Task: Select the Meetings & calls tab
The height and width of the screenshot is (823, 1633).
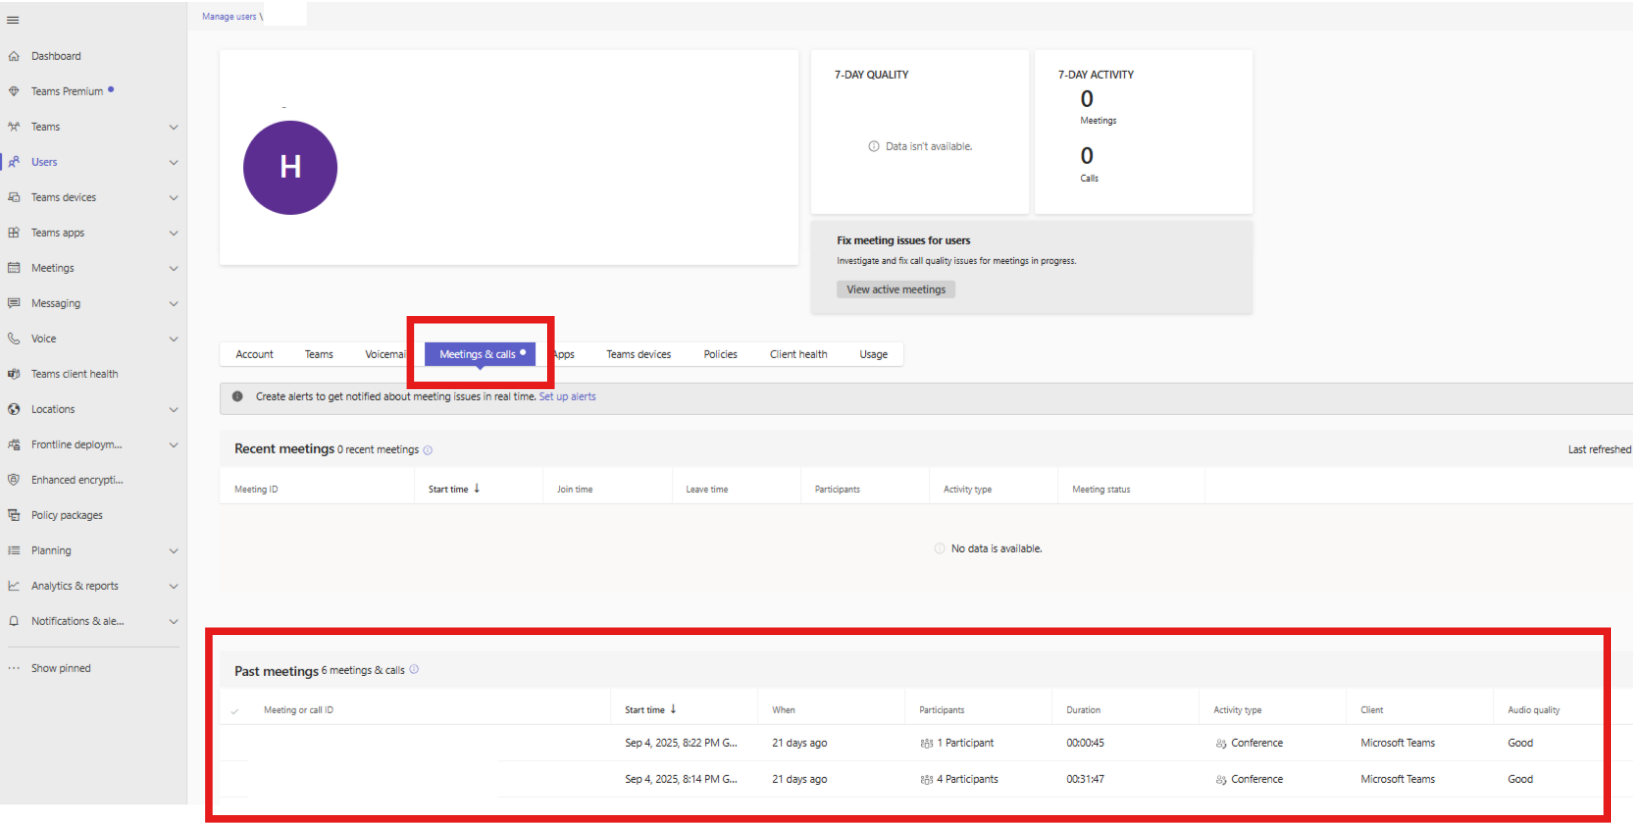Action: [481, 354]
